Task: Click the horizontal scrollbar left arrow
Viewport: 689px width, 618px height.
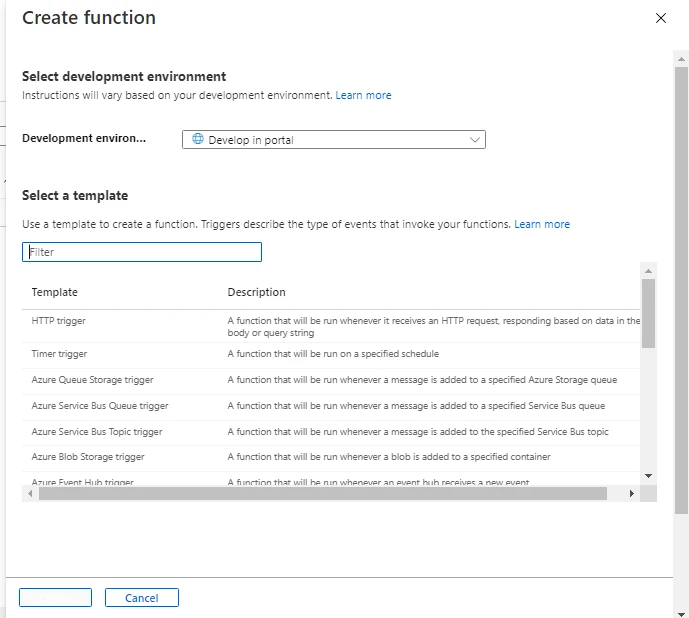Action: [30, 494]
